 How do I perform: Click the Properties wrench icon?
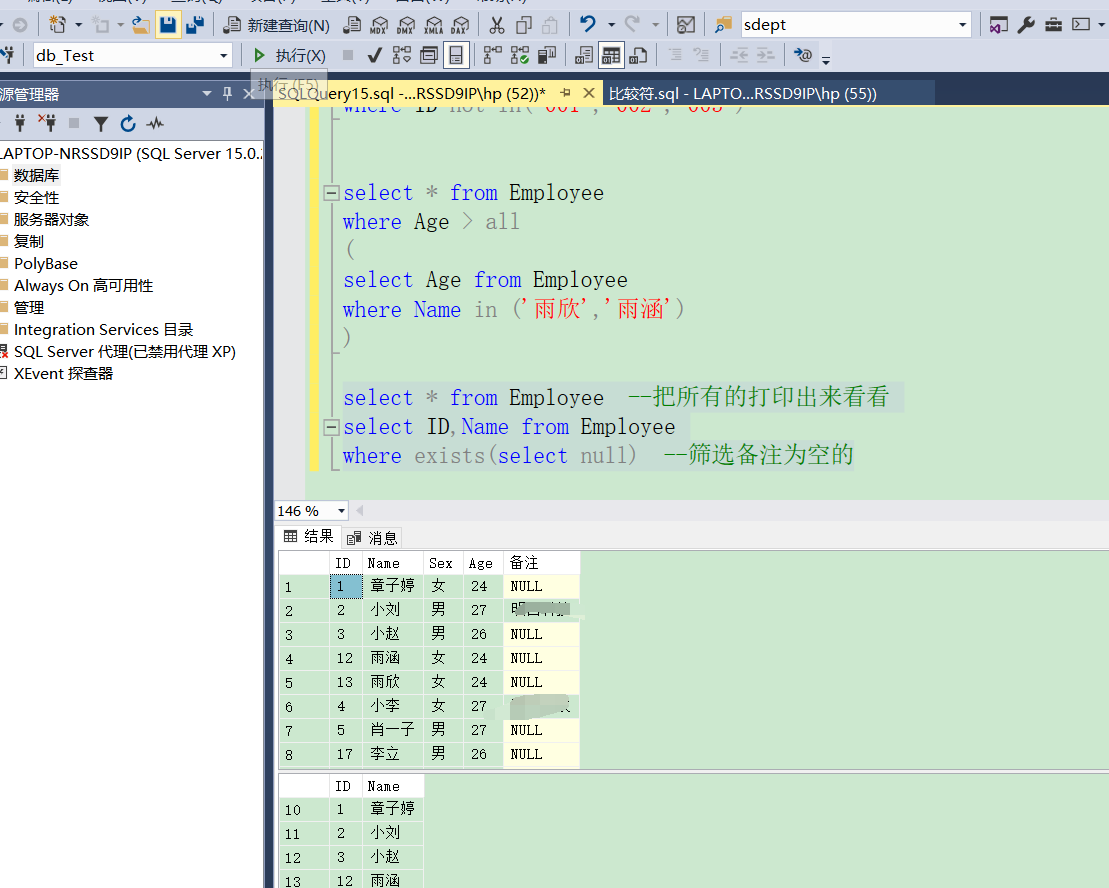click(x=1026, y=25)
